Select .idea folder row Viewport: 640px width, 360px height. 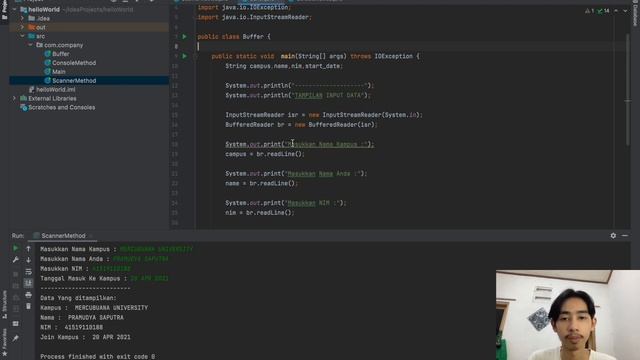coord(89,18)
